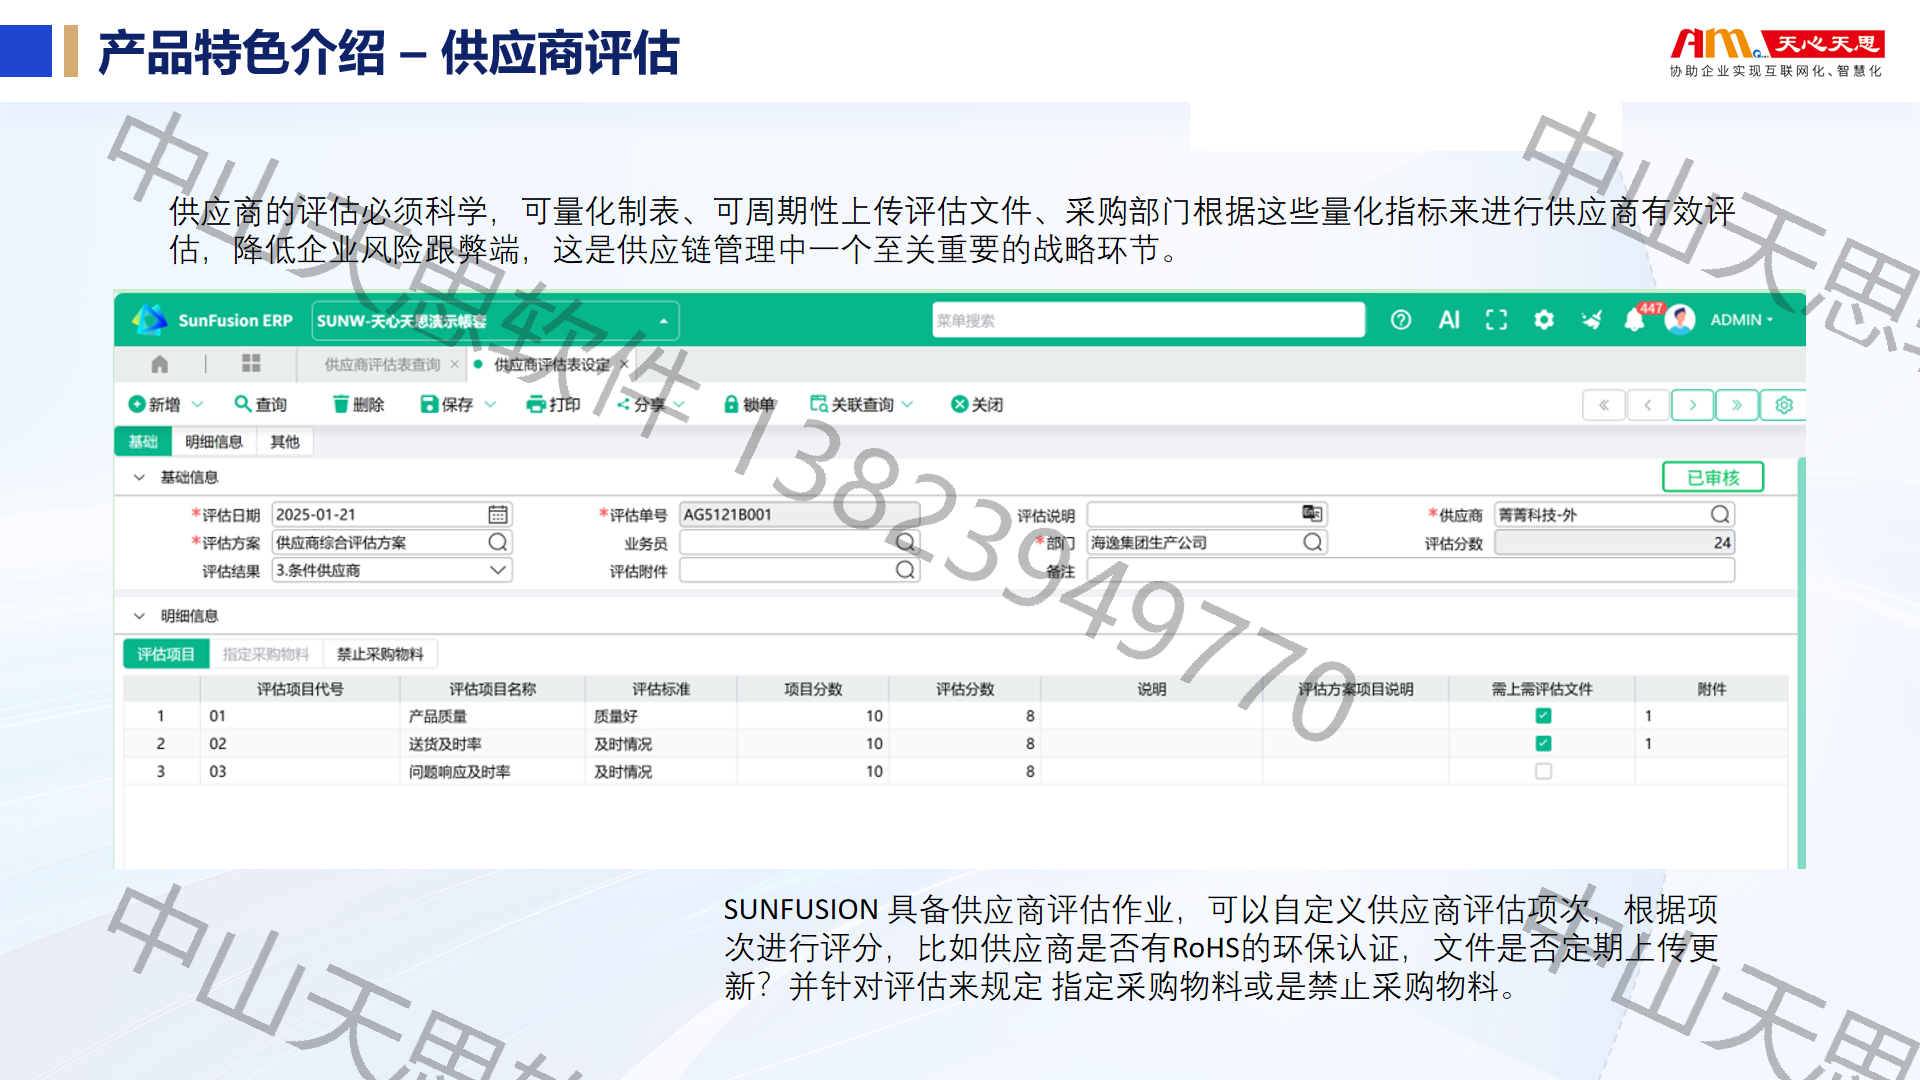Click the lookup icon in 评估附件 field
1920x1080 pixels.
click(905, 570)
